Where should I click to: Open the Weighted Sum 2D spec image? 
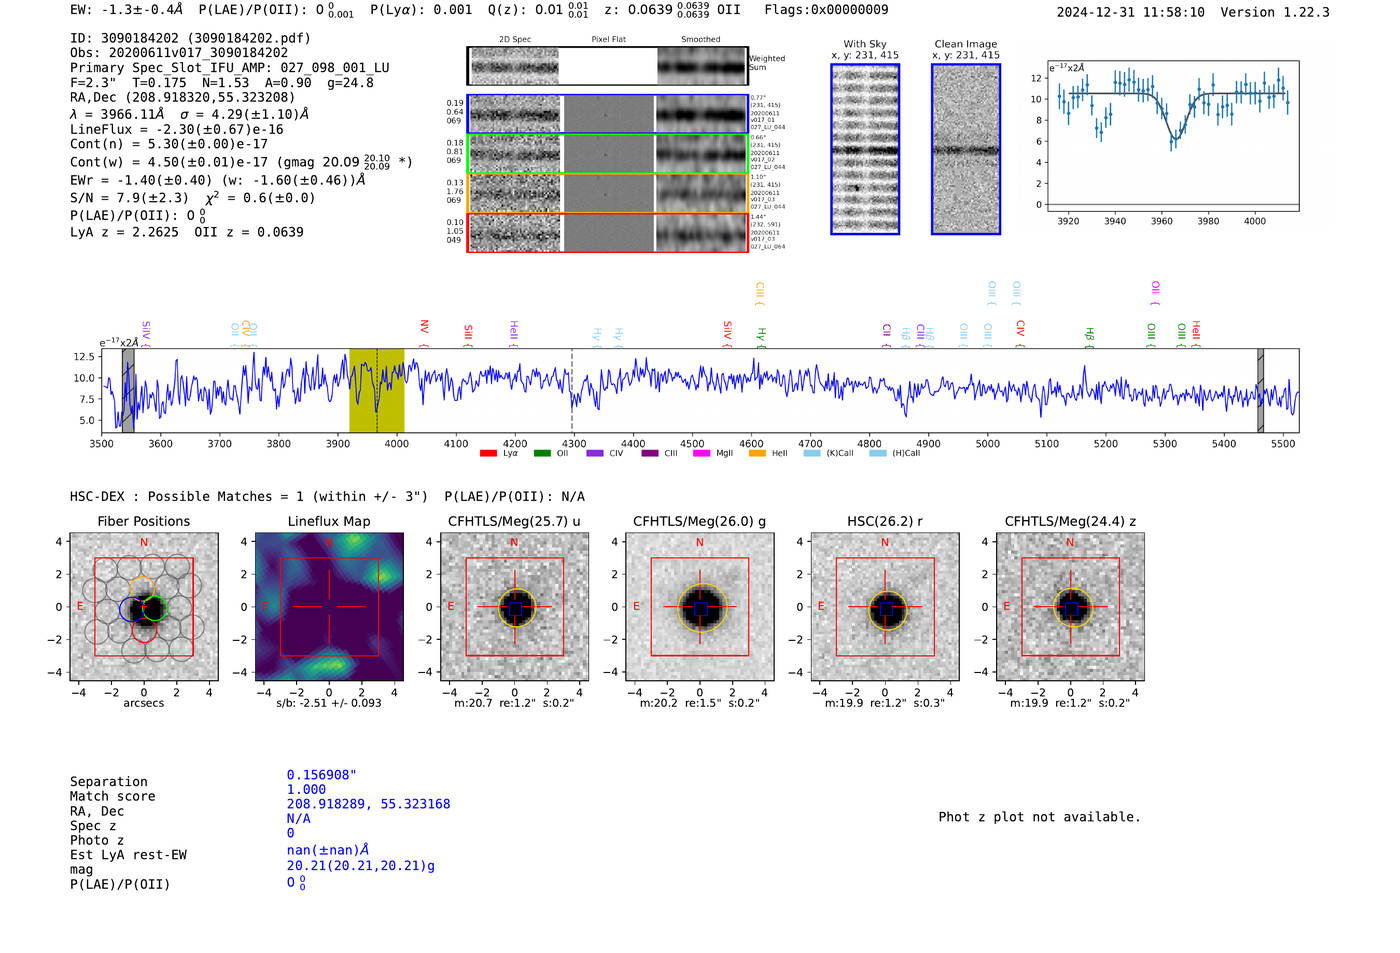tap(607, 66)
